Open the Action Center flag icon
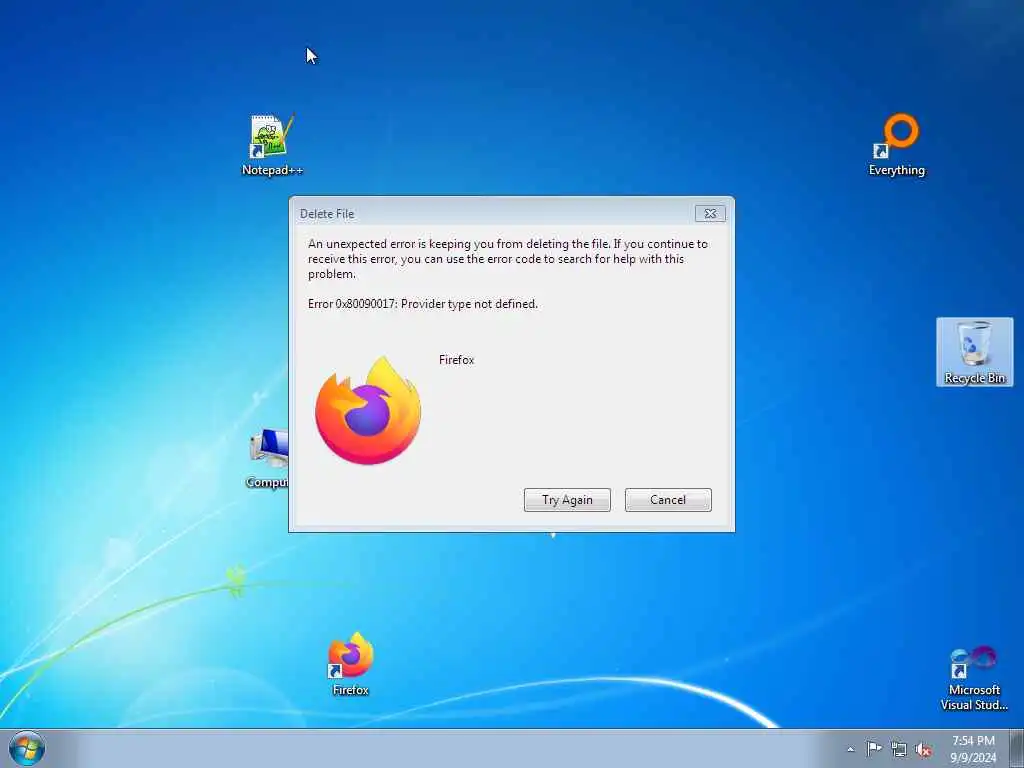Viewport: 1024px width, 768px height. coord(874,749)
